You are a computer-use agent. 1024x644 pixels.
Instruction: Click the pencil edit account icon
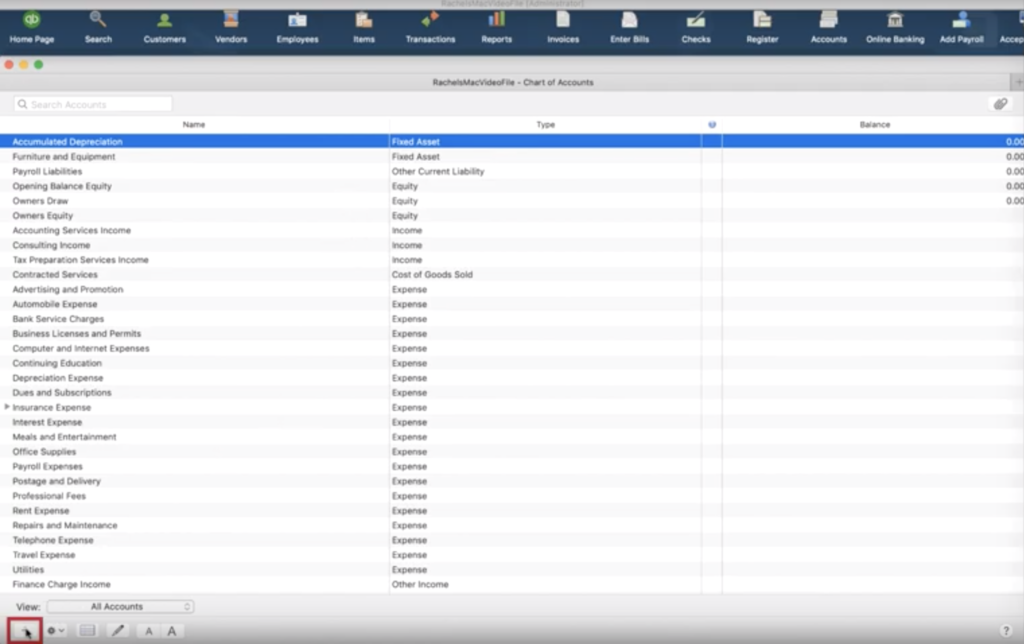118,630
